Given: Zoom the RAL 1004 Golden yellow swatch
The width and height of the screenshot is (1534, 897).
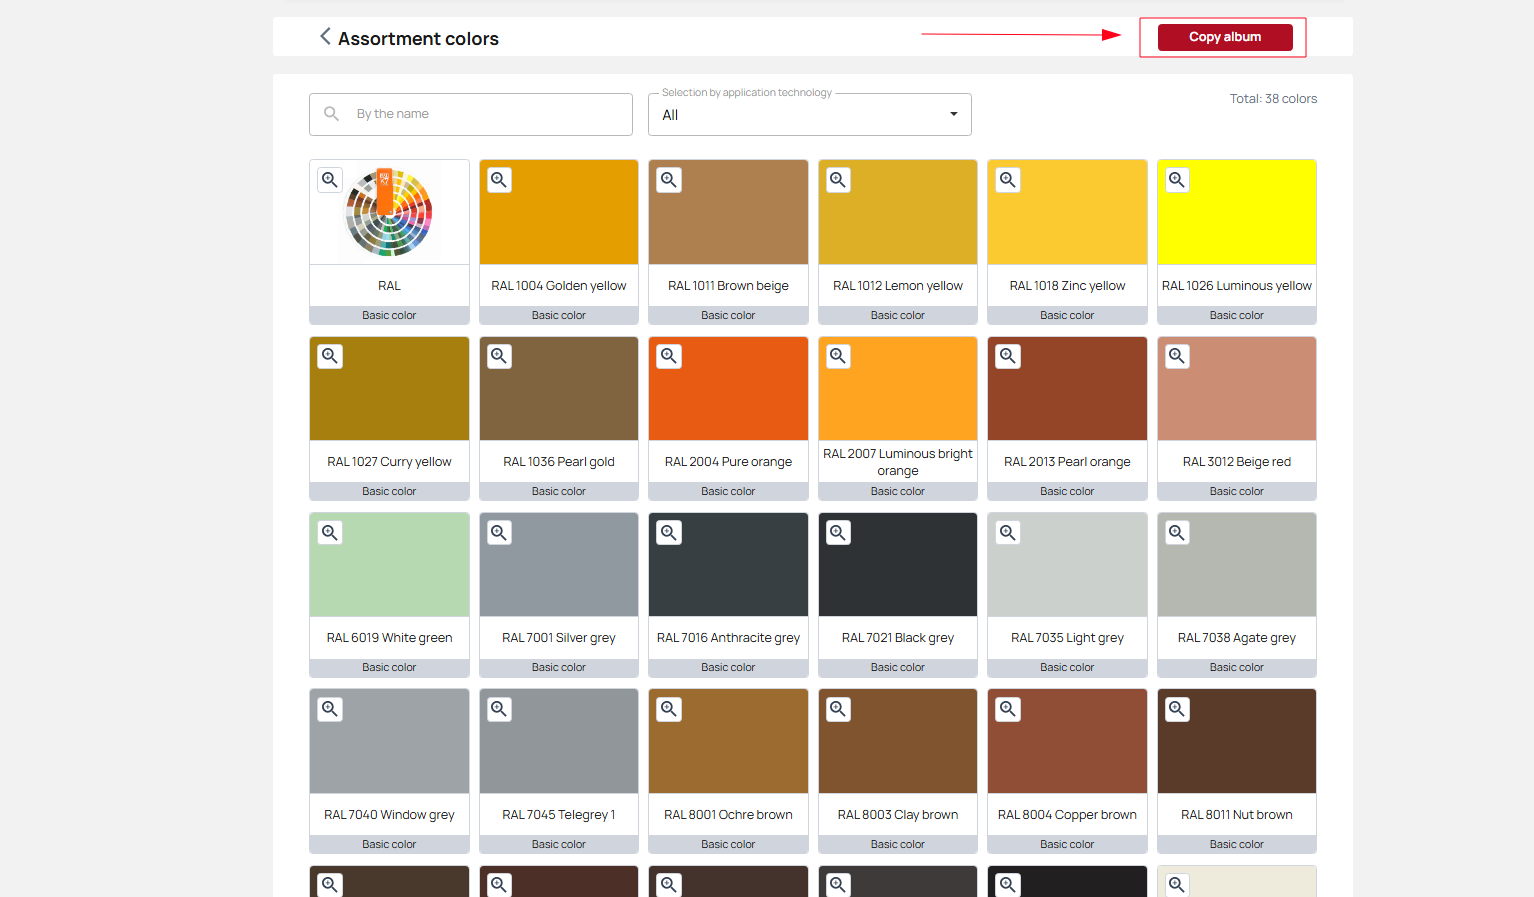Looking at the screenshot, I should click(499, 180).
